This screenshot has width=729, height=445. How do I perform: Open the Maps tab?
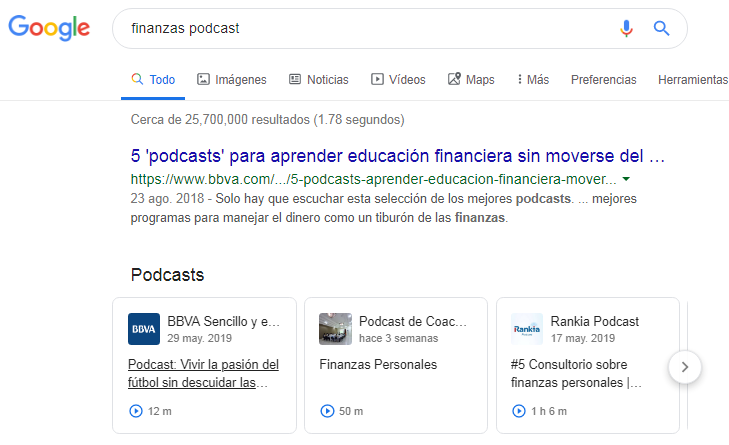pos(471,80)
